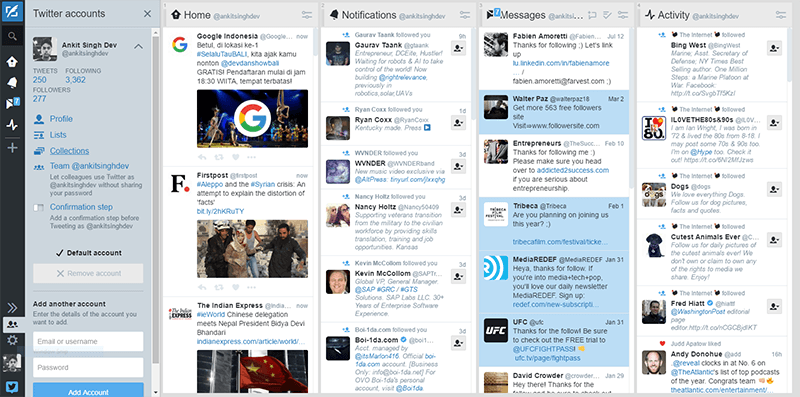Open follow menu for IL0VETHE80s&90s
This screenshot has height=397, width=800.
[x=774, y=122]
